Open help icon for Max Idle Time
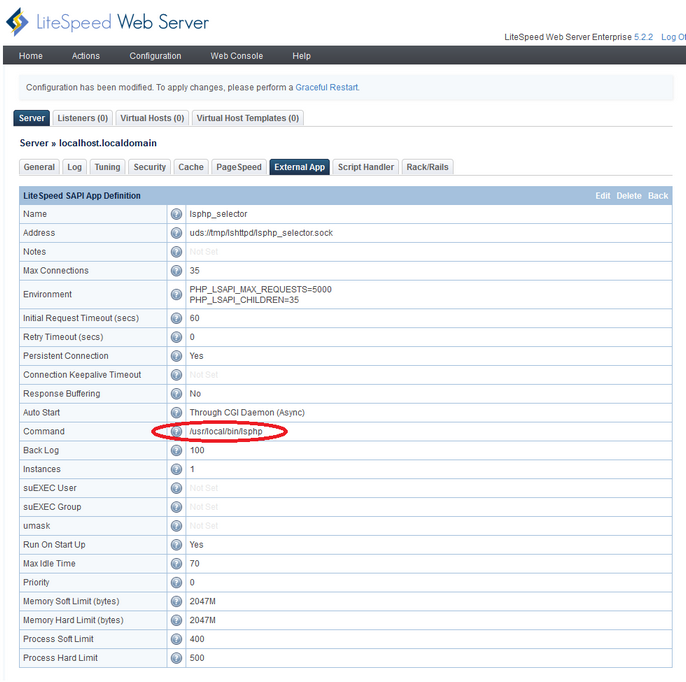 click(x=176, y=563)
